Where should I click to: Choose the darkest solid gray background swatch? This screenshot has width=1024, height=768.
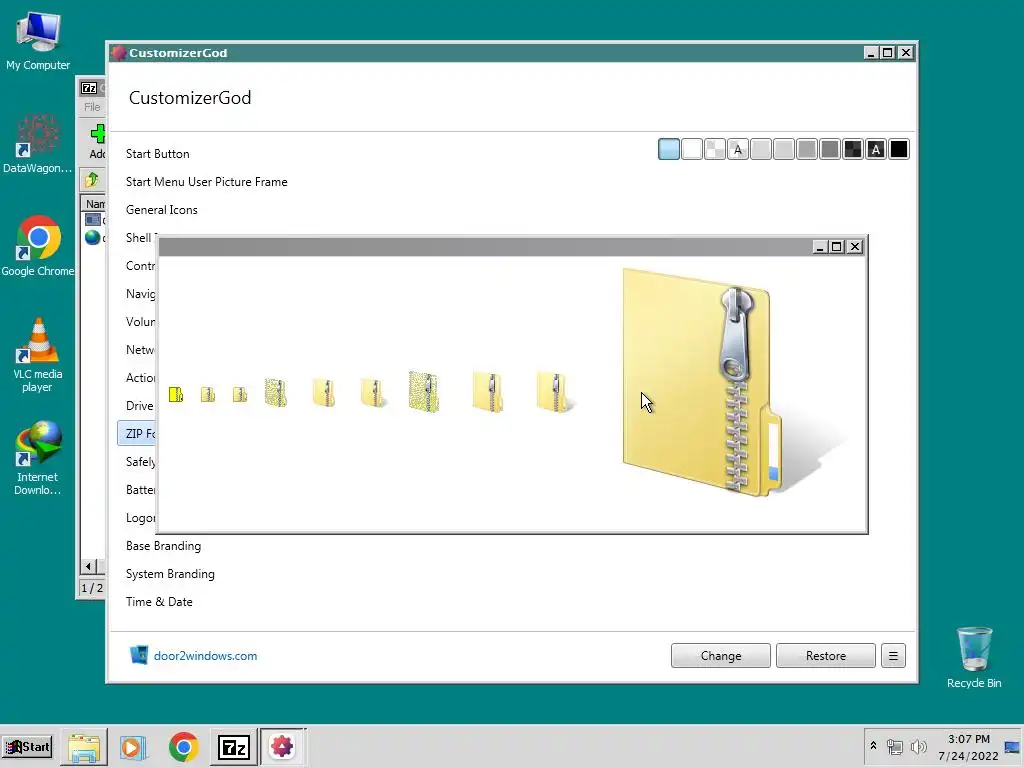[830, 150]
